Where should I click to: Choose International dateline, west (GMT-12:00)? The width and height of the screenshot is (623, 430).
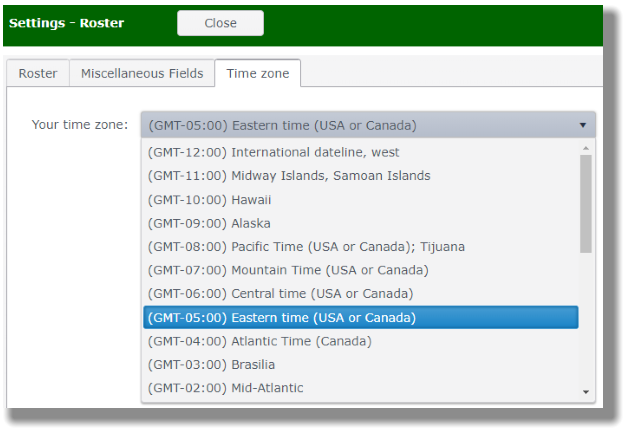(273, 152)
